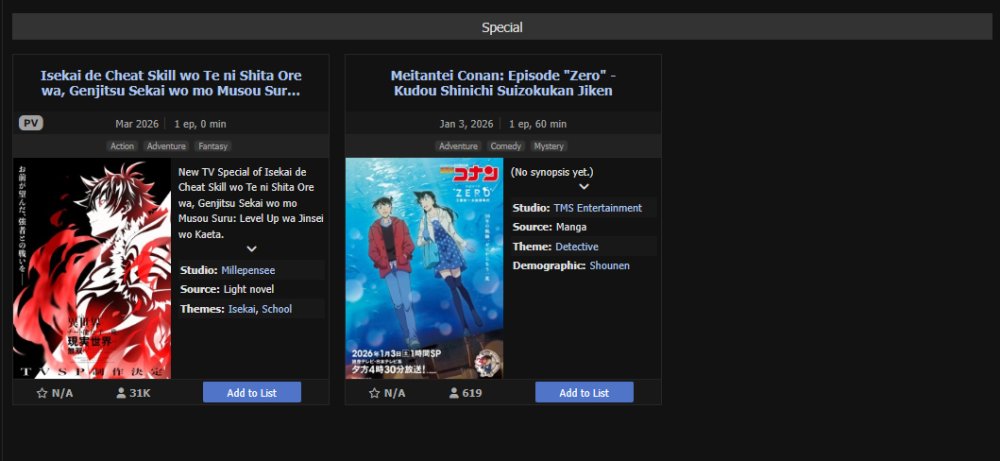Open Meitantei Conan Episode "Zero" title link
This screenshot has width=1000, height=461.
[x=503, y=83]
